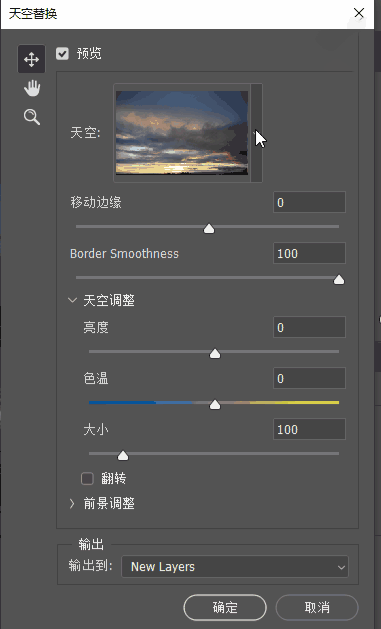Collapse the 天空调整 section
Image resolution: width=381 pixels, height=629 pixels.
(73, 300)
